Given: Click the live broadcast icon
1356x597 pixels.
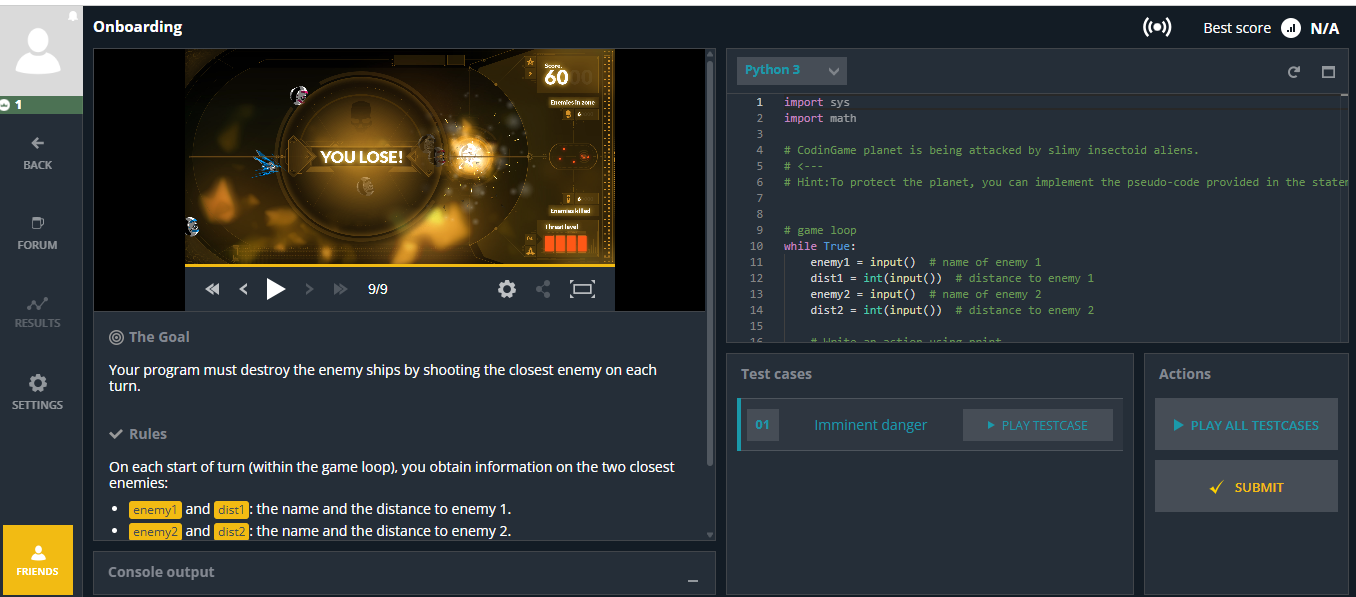Looking at the screenshot, I should point(1157,27).
